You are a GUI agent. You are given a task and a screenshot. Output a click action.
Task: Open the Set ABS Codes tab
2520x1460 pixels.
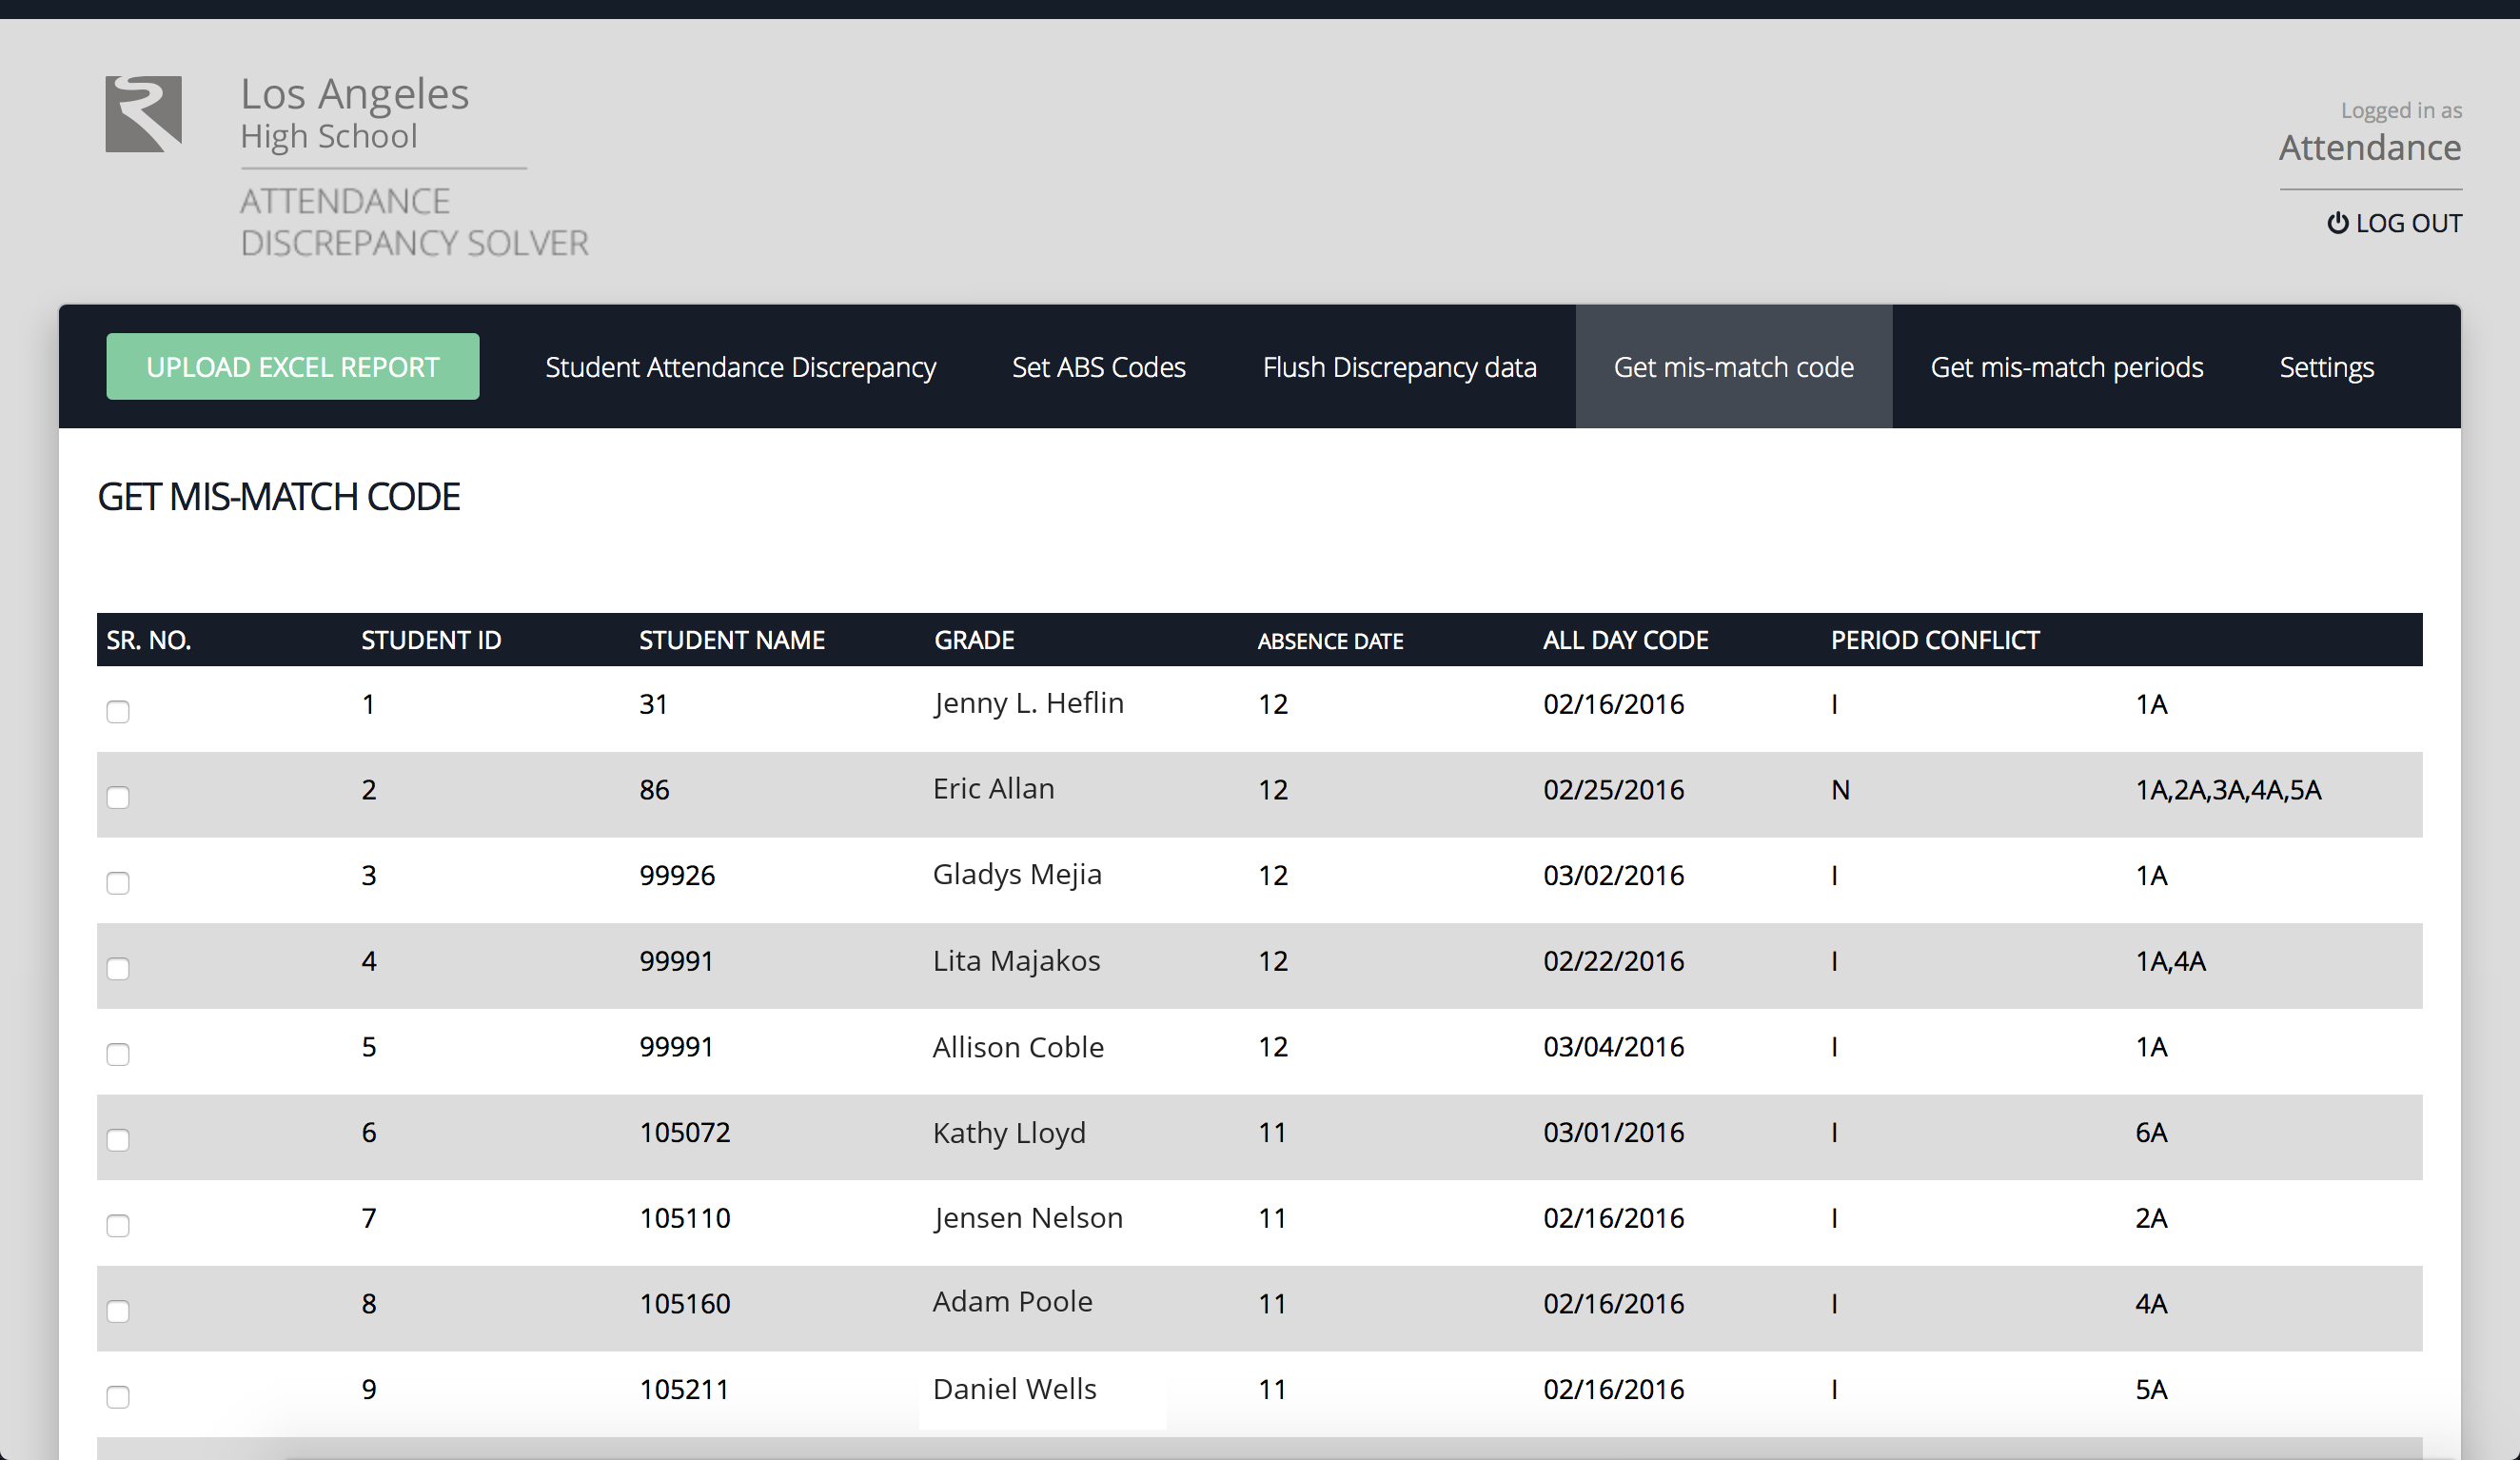pos(1098,367)
